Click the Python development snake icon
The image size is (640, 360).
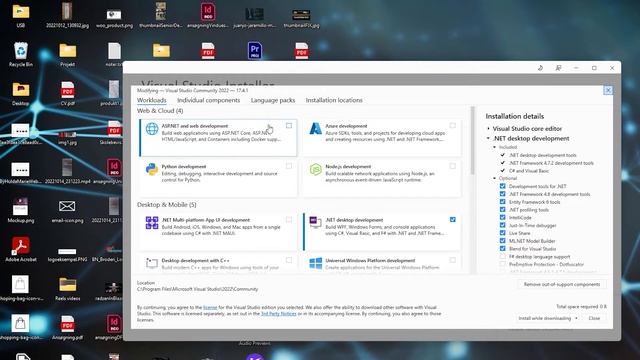coord(152,169)
